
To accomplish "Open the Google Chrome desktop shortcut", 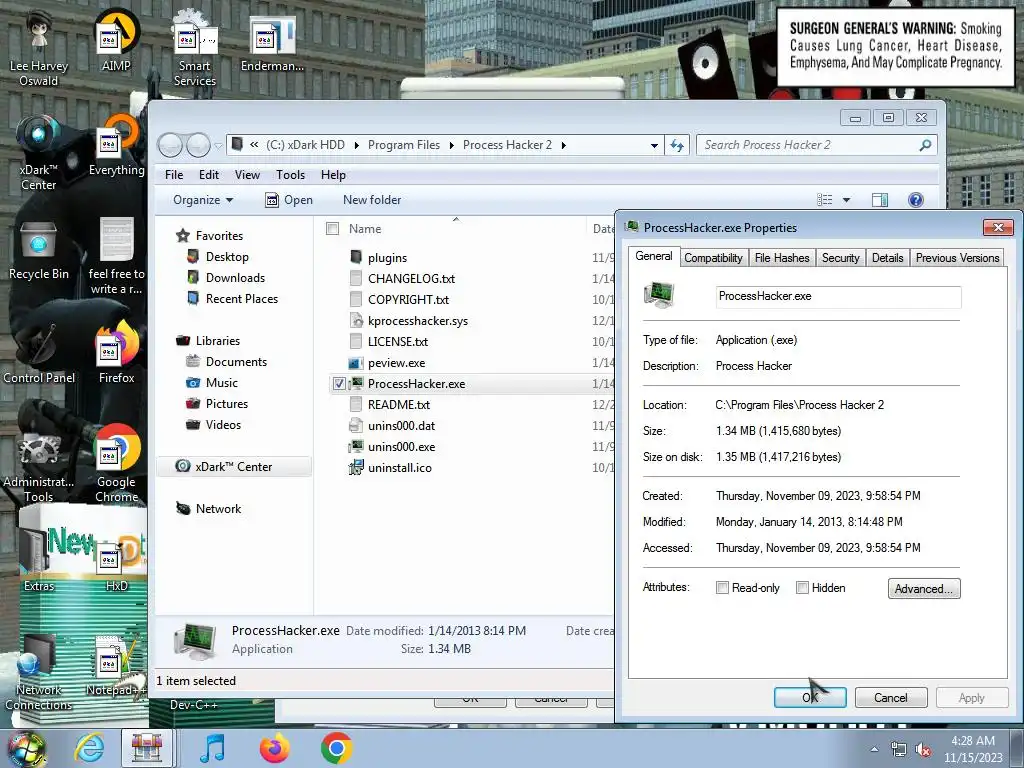I will [116, 464].
